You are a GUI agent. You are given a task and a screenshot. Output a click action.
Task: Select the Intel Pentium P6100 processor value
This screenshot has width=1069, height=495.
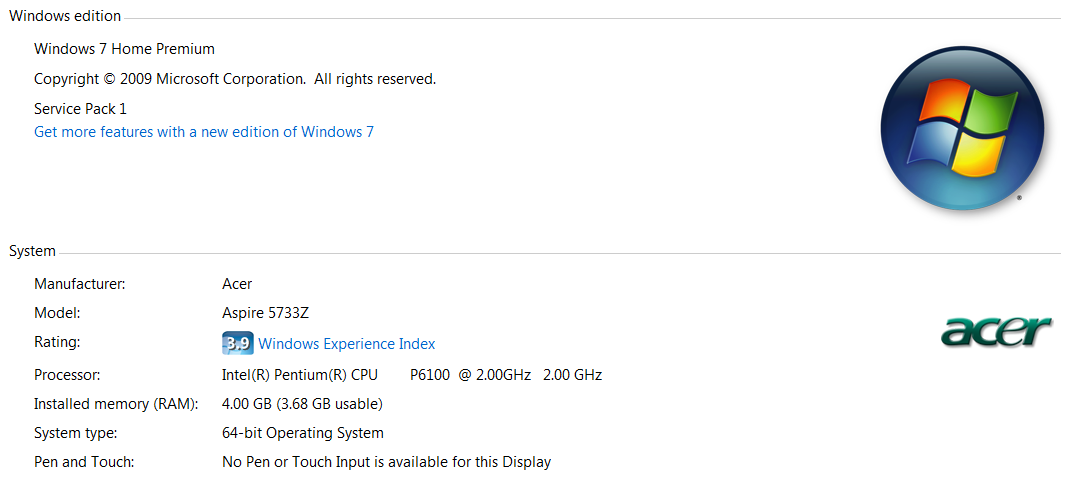[412, 375]
